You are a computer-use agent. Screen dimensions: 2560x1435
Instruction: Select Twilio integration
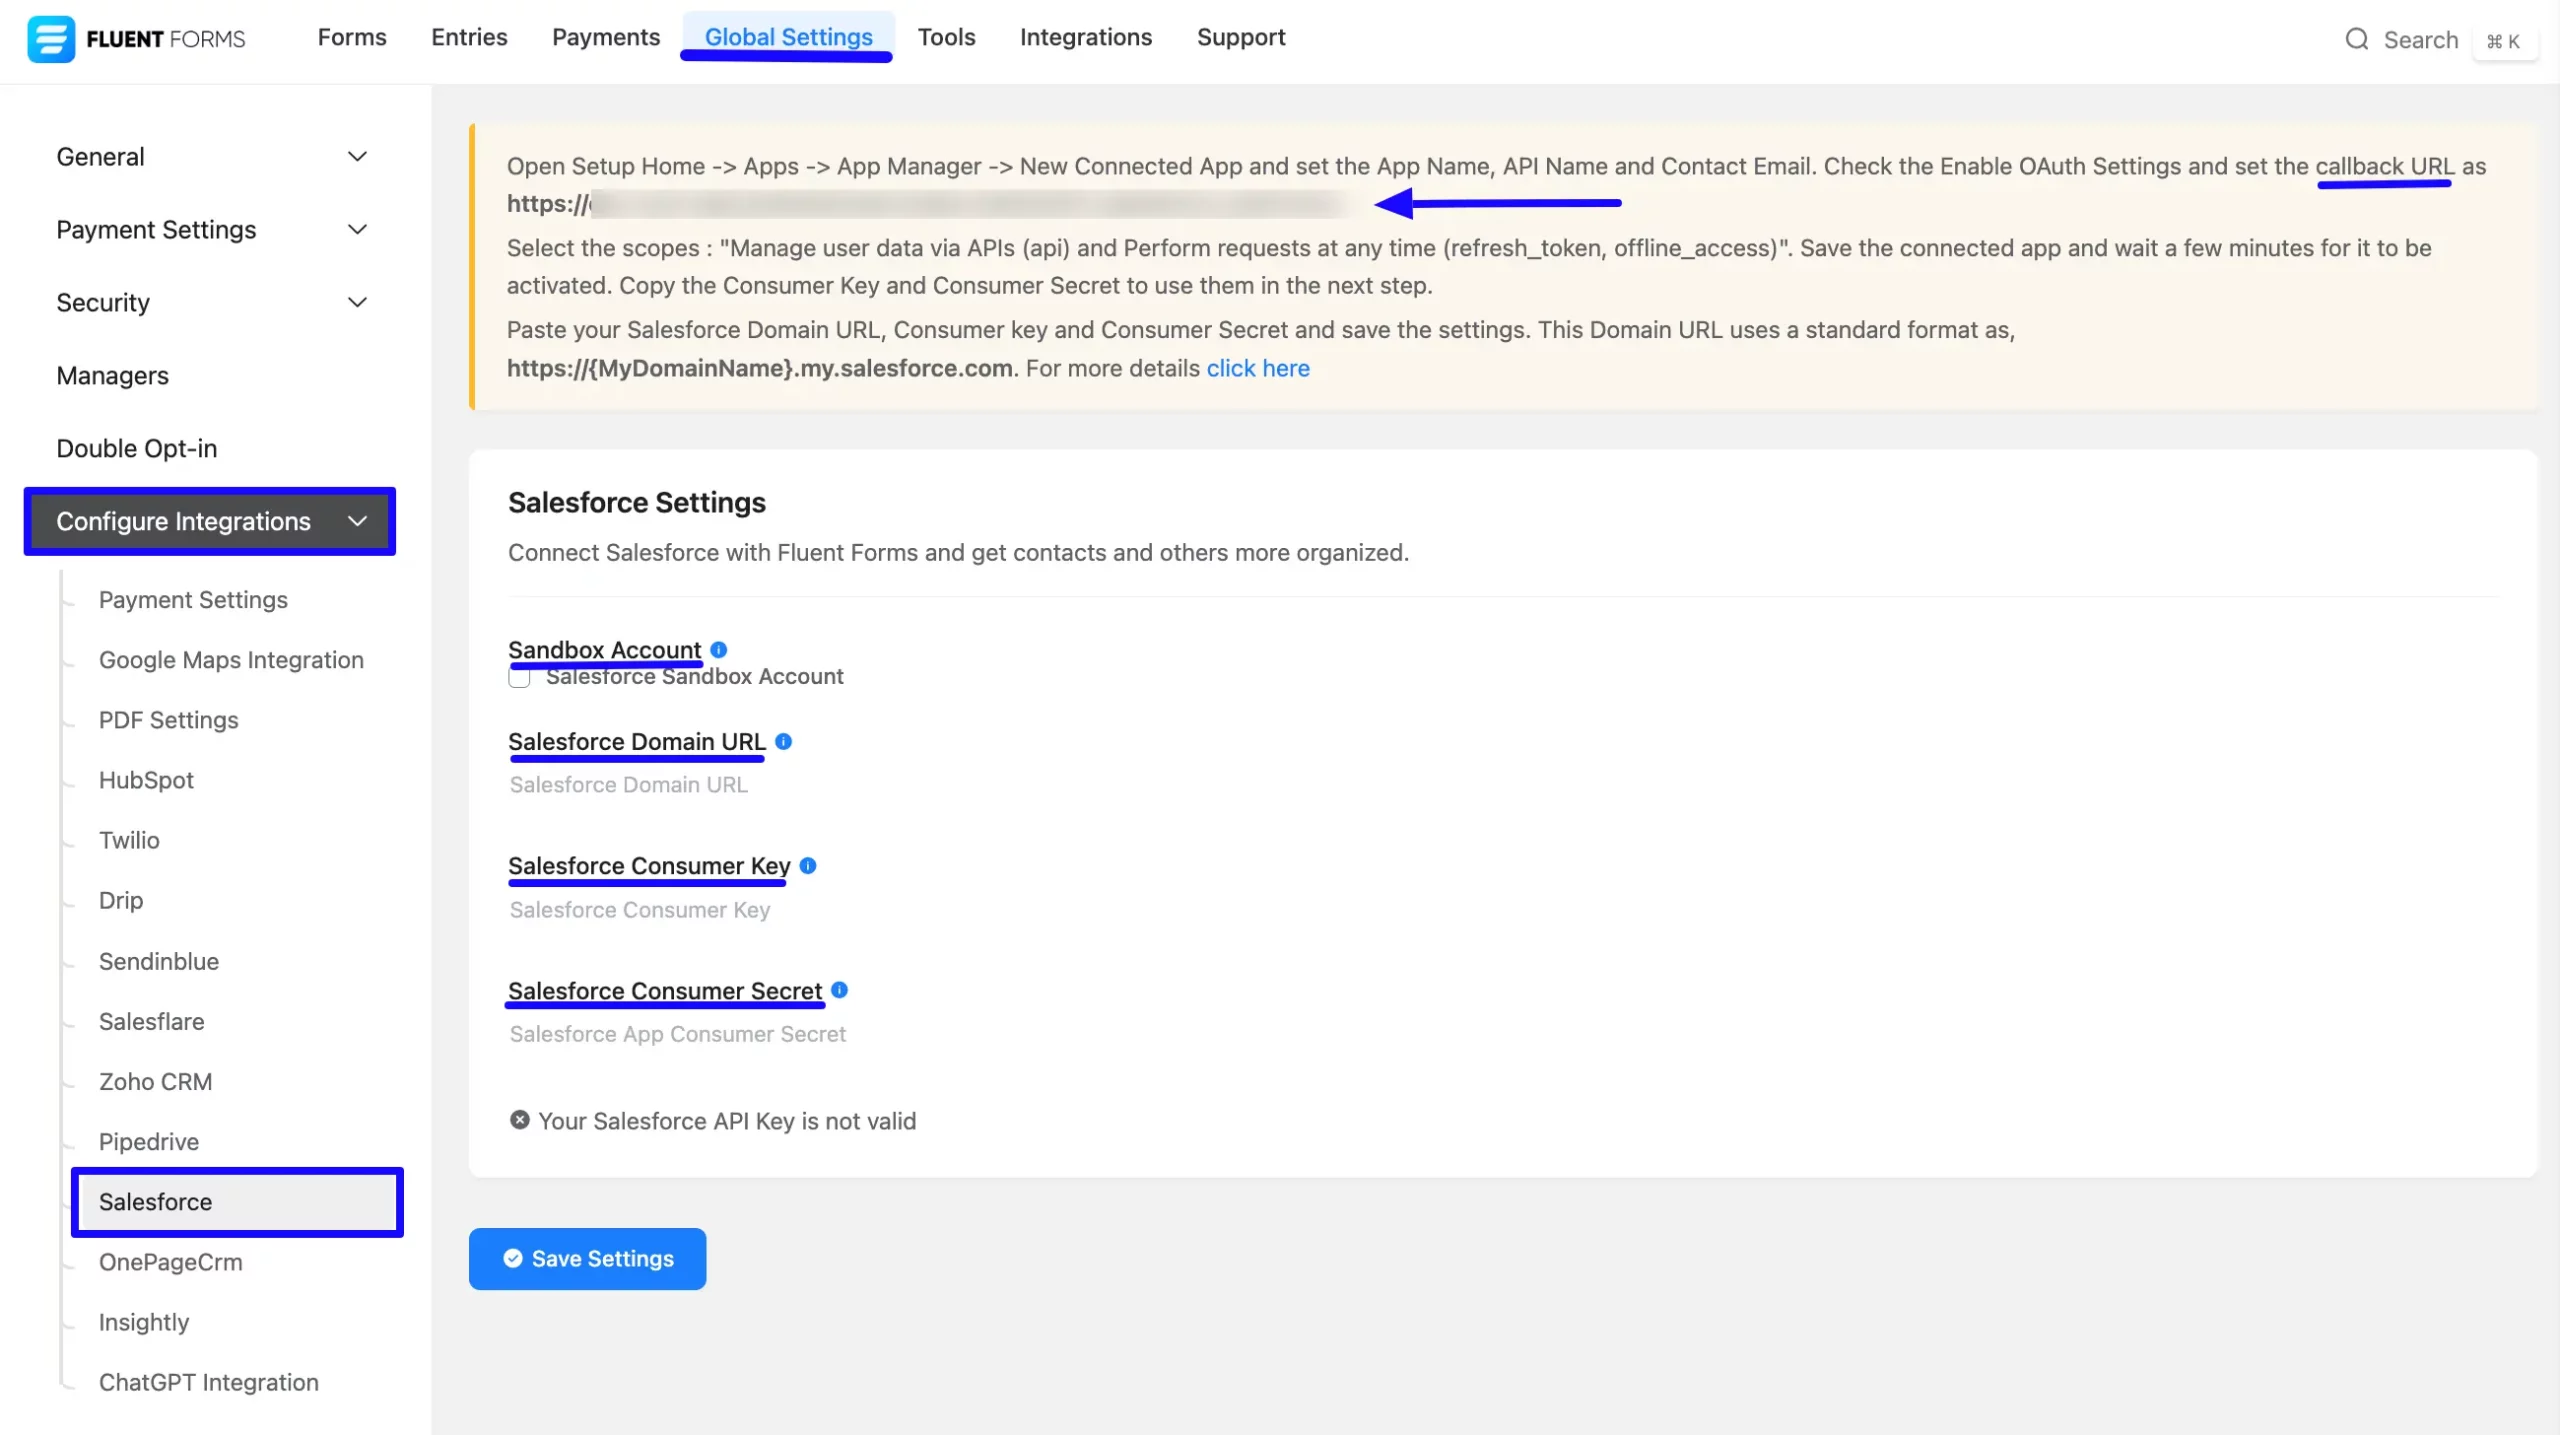[x=129, y=840]
